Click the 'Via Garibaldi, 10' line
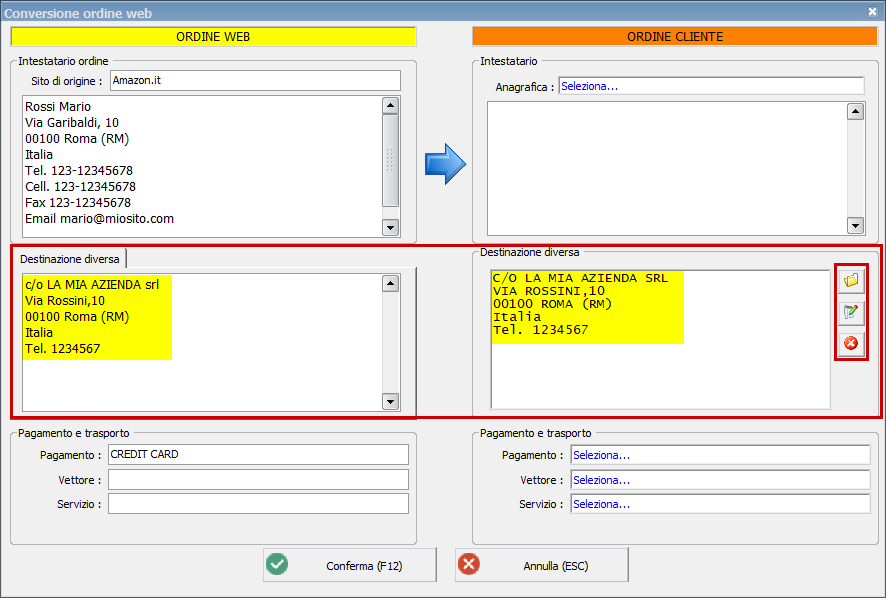886x598 pixels. (72, 123)
